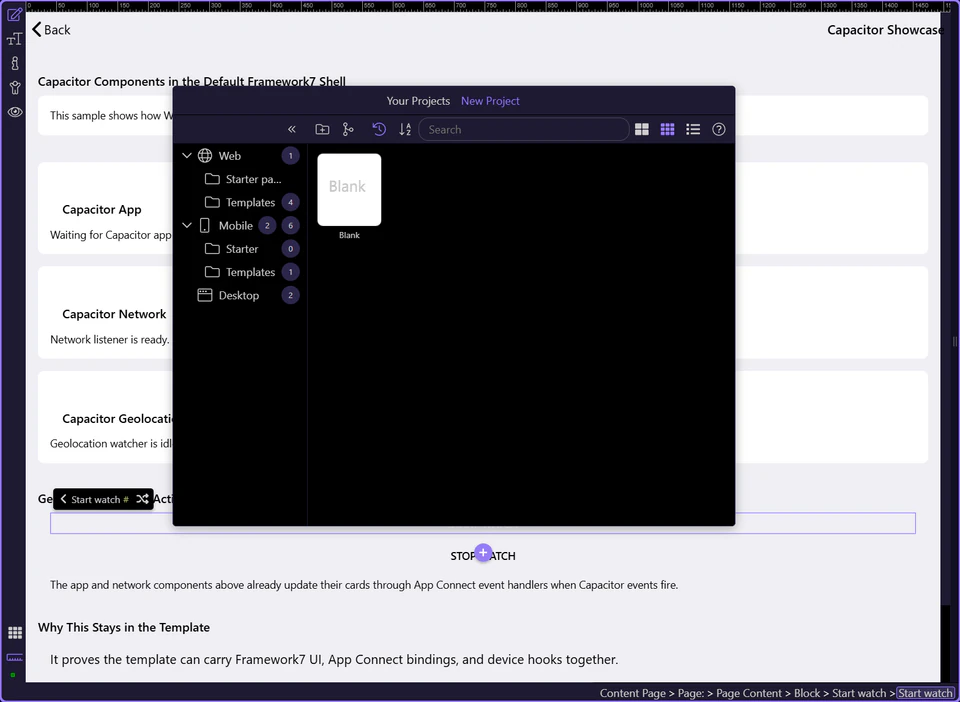Collapse the Mobile tree node
Viewport: 960px width, 702px height.
pyautogui.click(x=187, y=225)
